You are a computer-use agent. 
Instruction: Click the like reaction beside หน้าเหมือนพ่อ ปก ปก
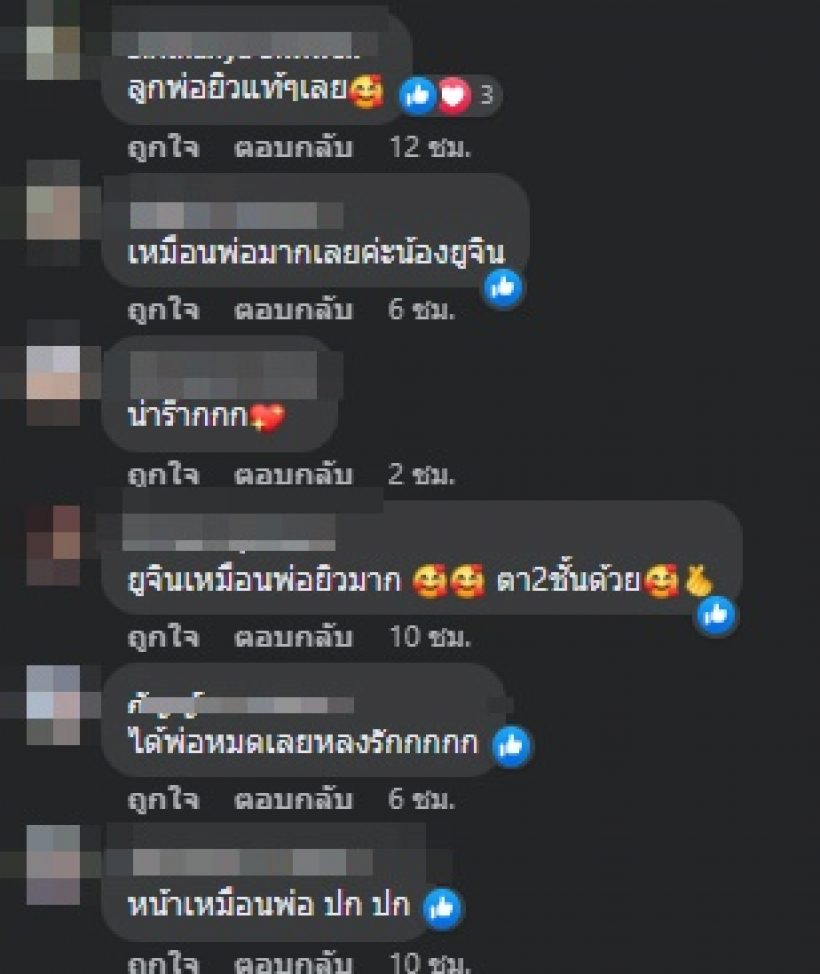pyautogui.click(x=442, y=908)
